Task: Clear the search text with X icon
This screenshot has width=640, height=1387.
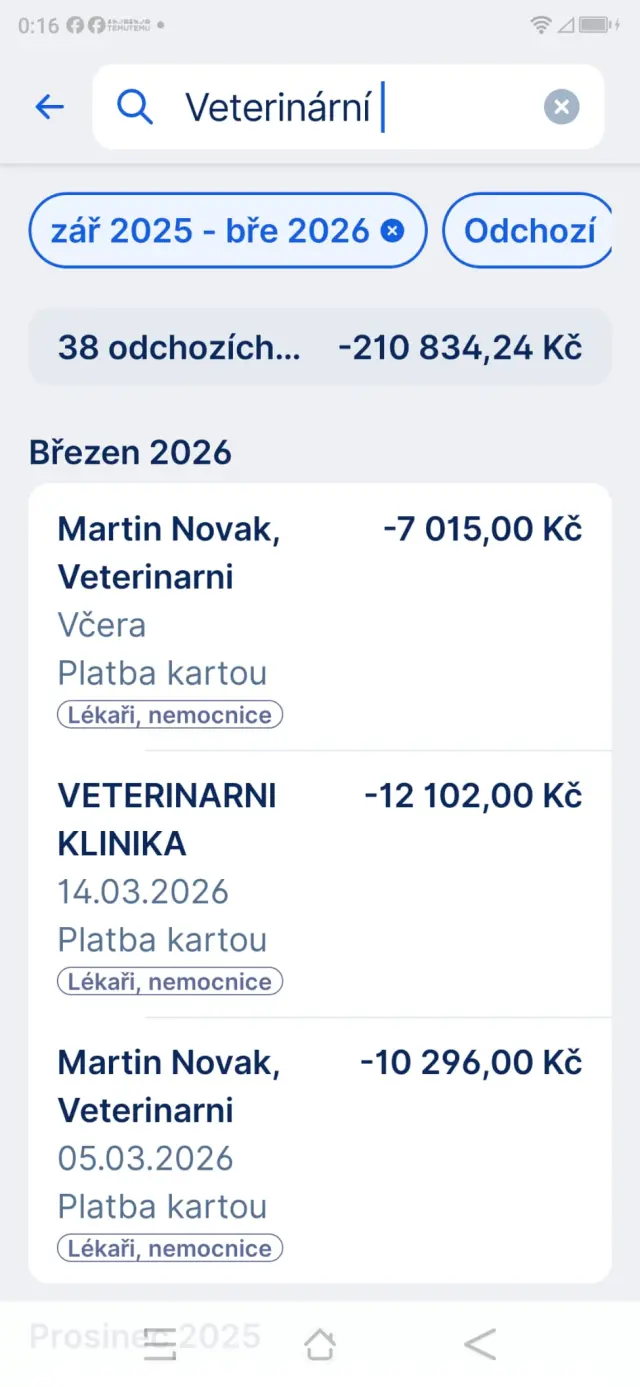Action: (x=561, y=107)
